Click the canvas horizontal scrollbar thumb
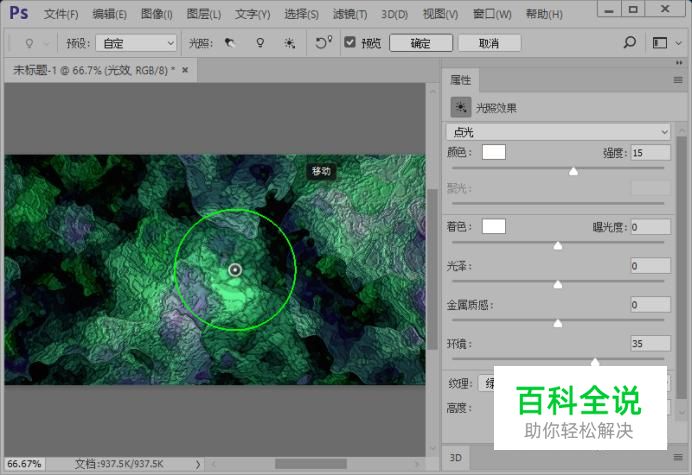 (311, 464)
